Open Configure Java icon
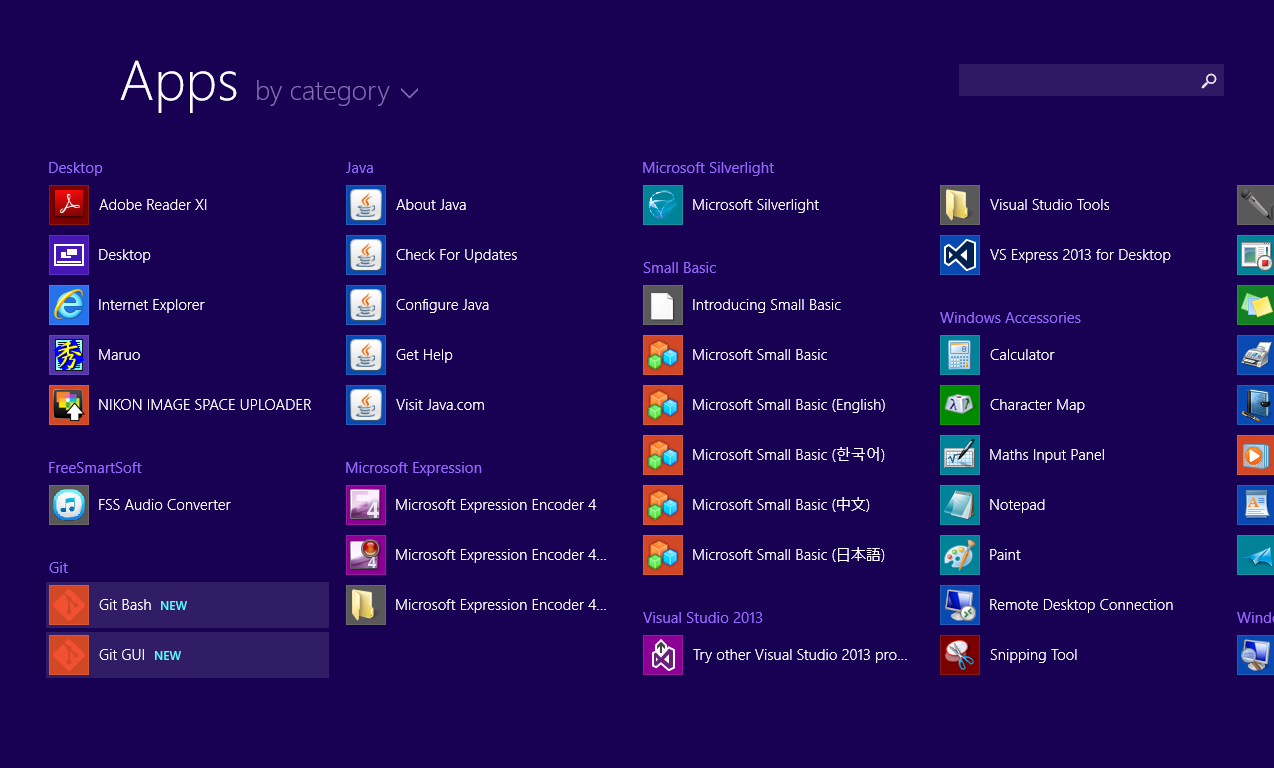Image resolution: width=1274 pixels, height=768 pixels. point(366,305)
